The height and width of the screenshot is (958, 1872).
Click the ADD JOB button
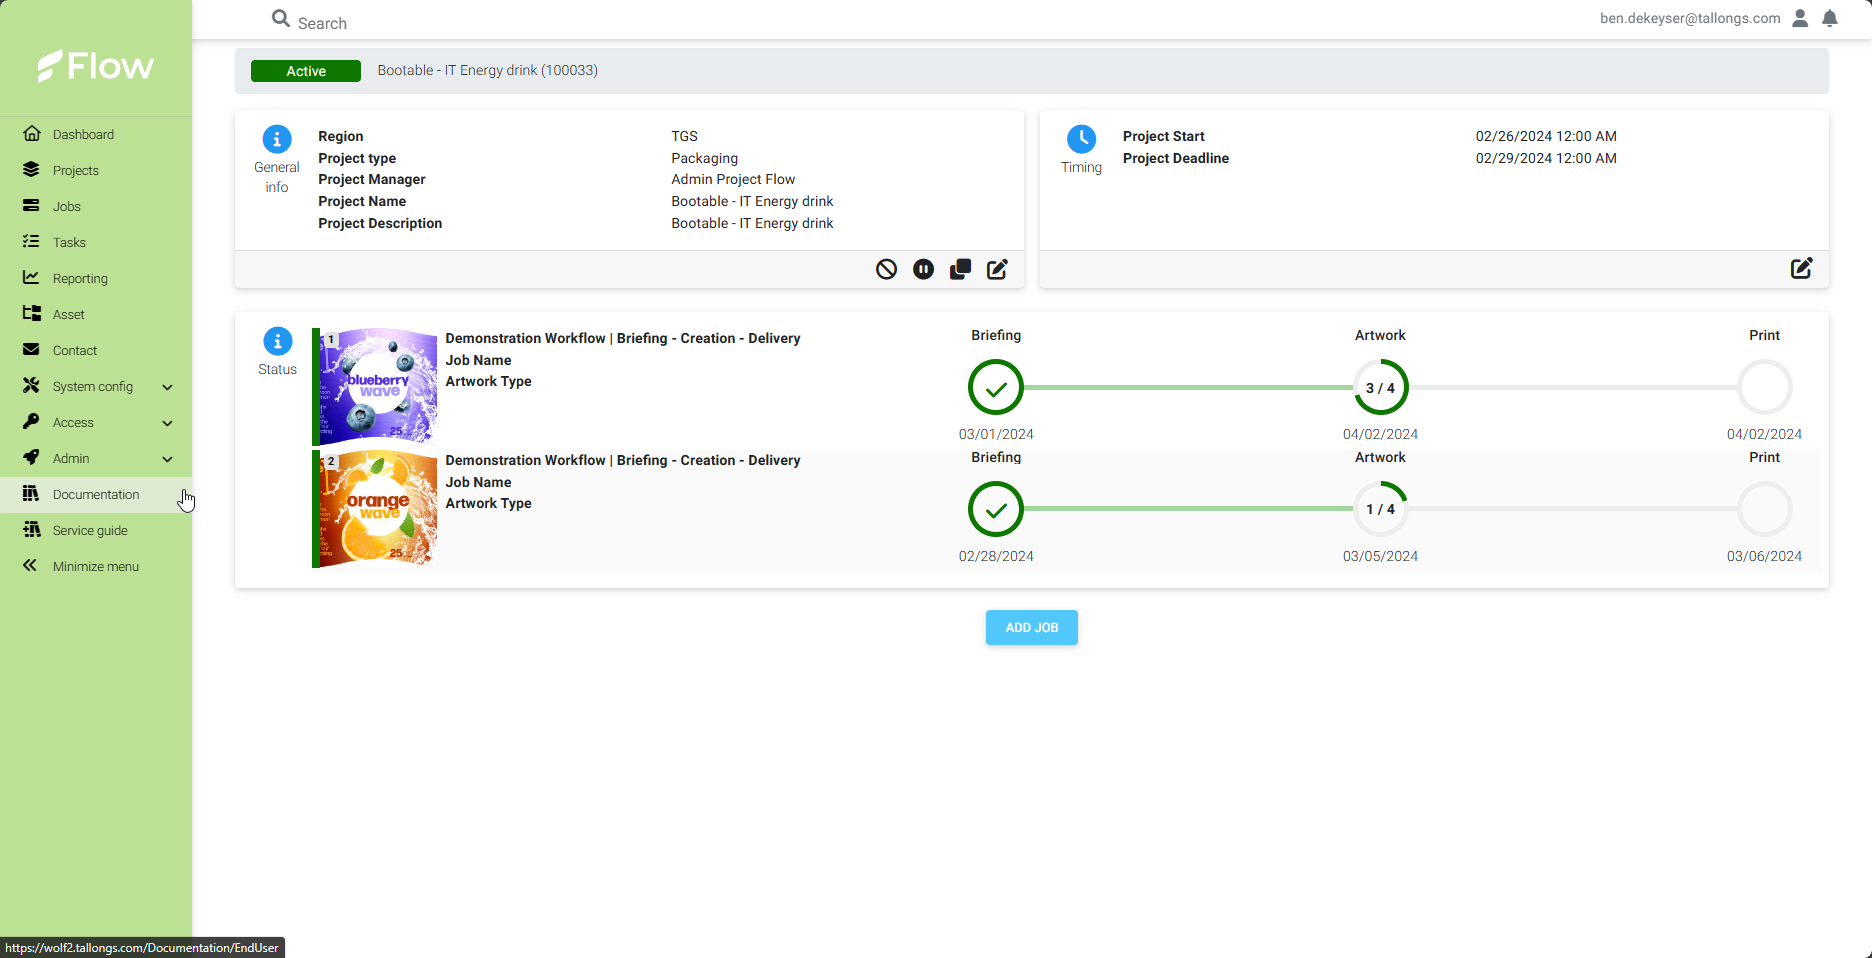pos(1031,627)
